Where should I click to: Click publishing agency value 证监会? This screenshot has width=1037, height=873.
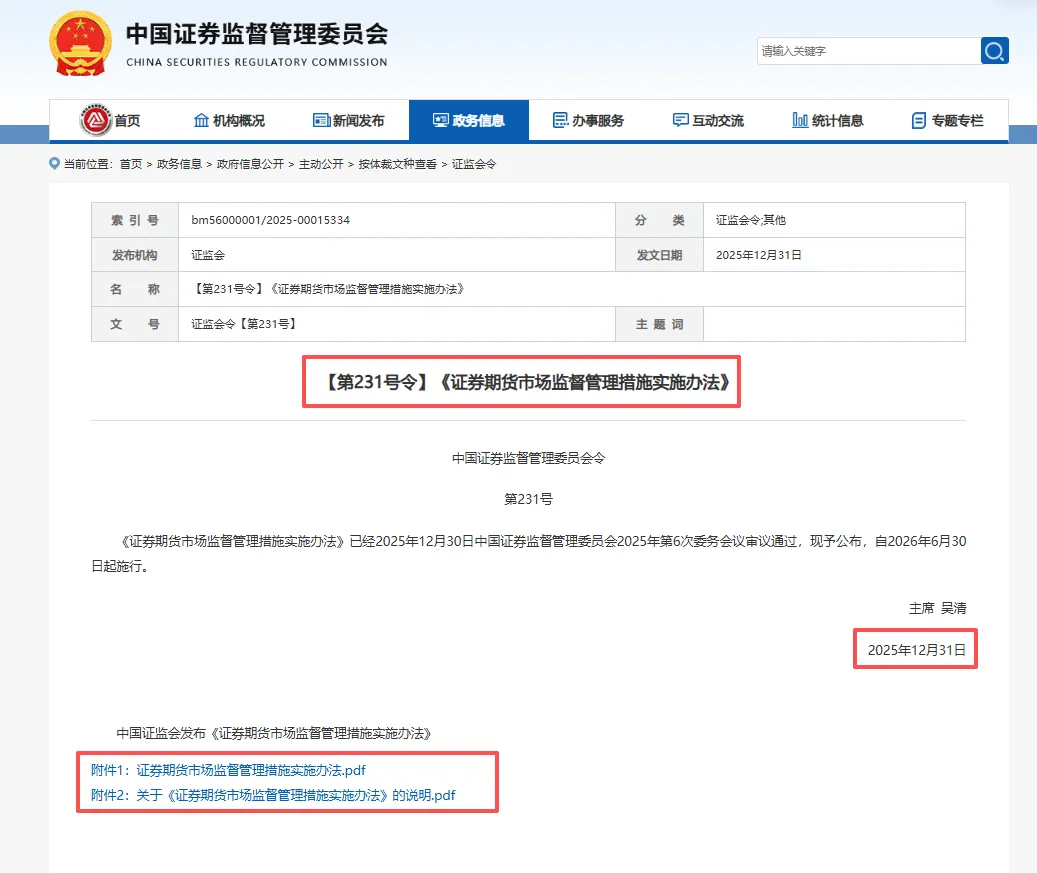point(208,255)
